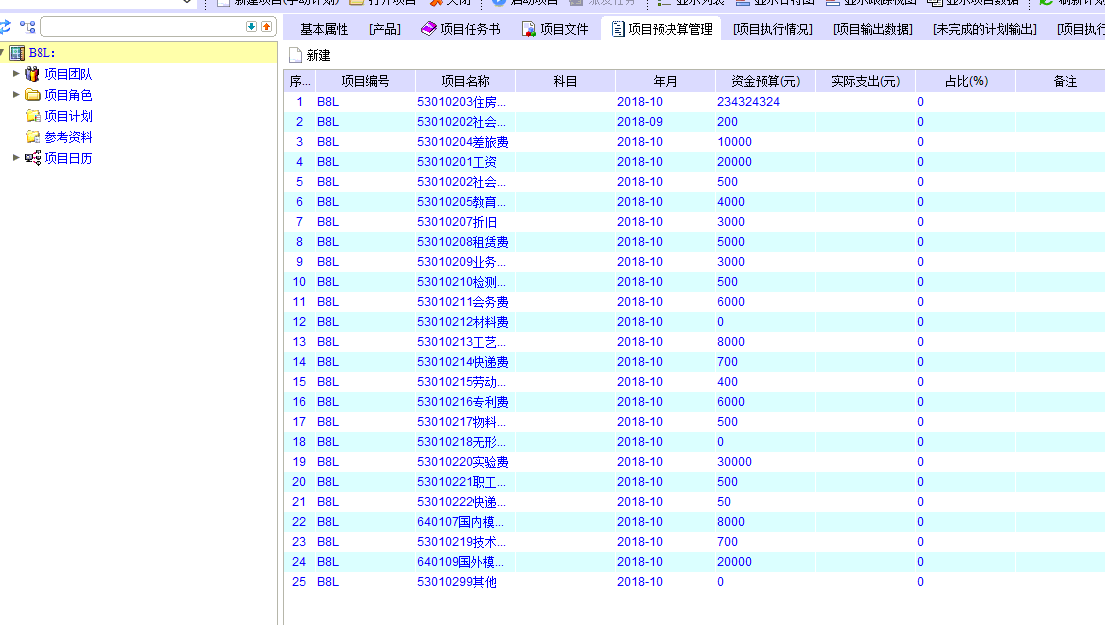Select the 53010219技术... entry
Image resolution: width=1105 pixels, height=625 pixels.
coord(462,542)
